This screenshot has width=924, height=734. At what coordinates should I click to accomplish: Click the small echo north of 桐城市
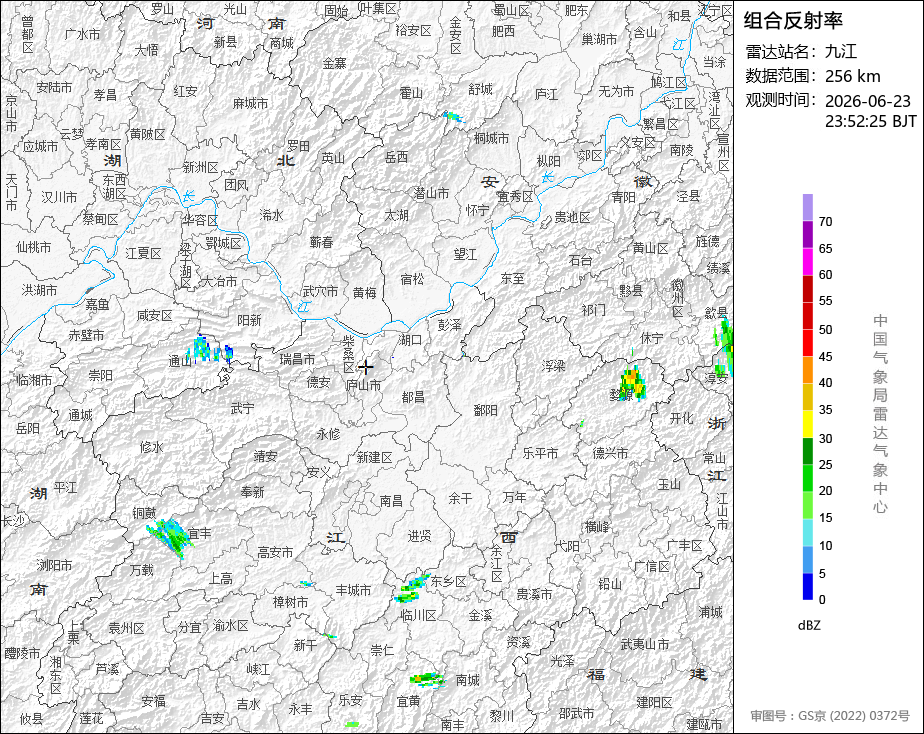(453, 117)
